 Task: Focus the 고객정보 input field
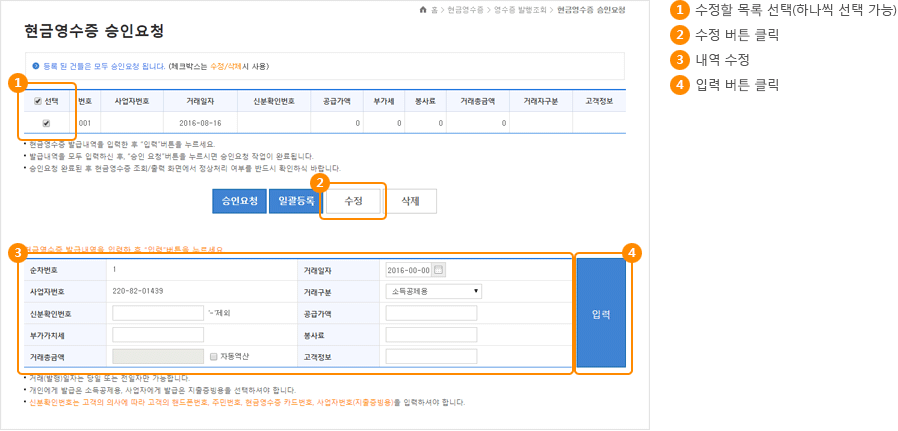tap(431, 356)
